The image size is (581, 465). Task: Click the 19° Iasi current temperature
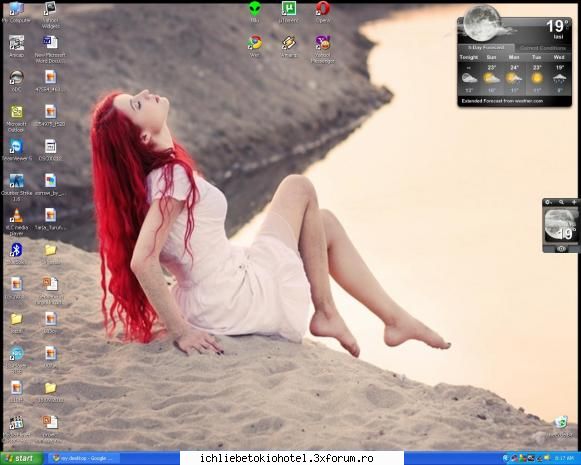point(557,28)
